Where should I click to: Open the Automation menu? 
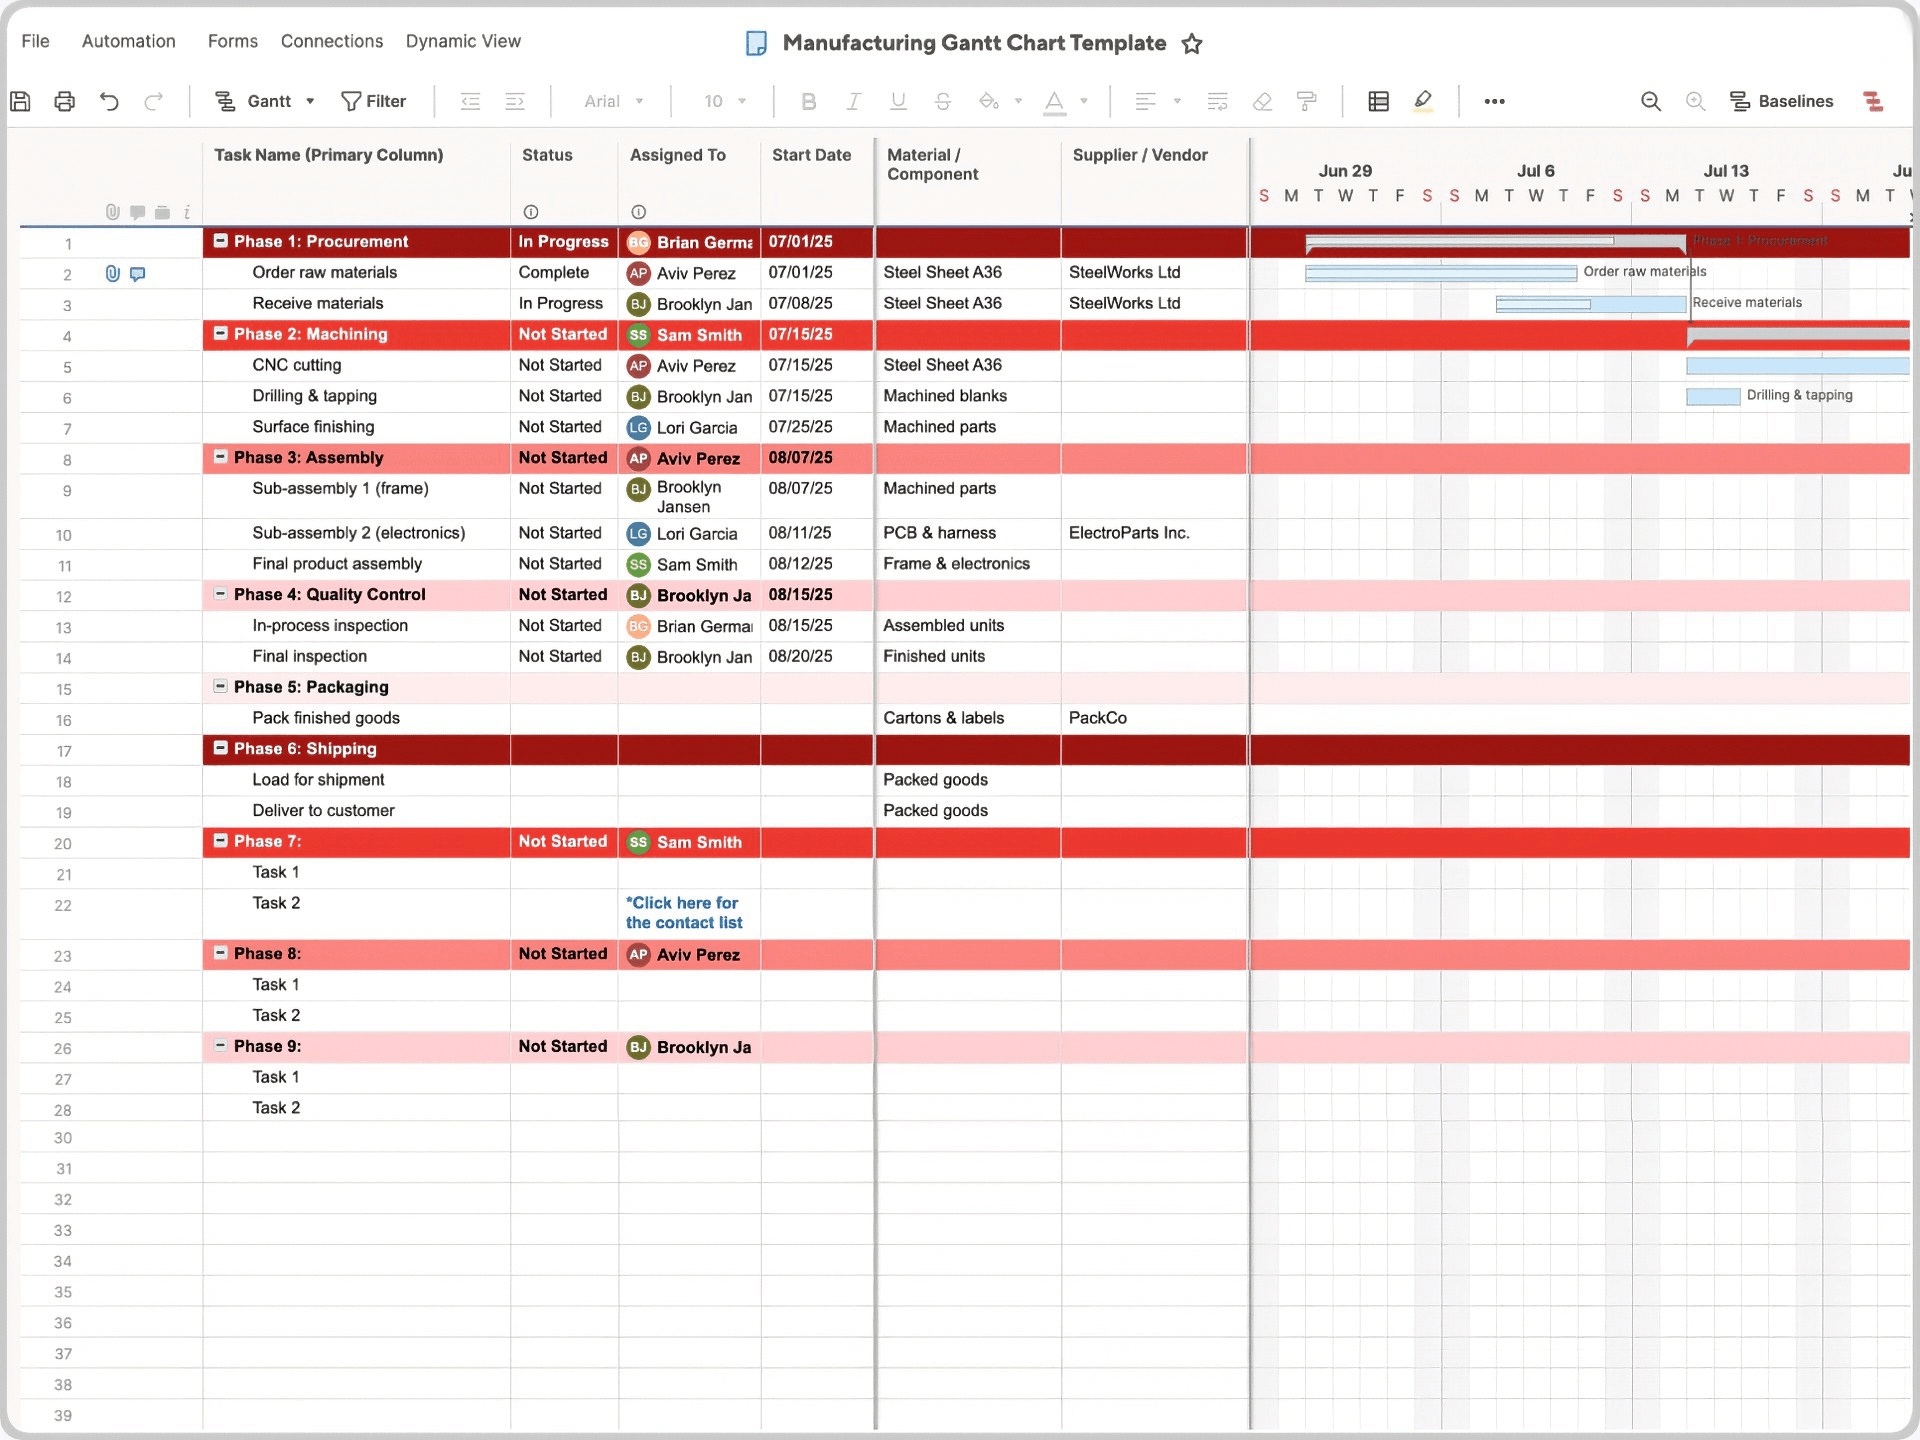pyautogui.click(x=128, y=41)
